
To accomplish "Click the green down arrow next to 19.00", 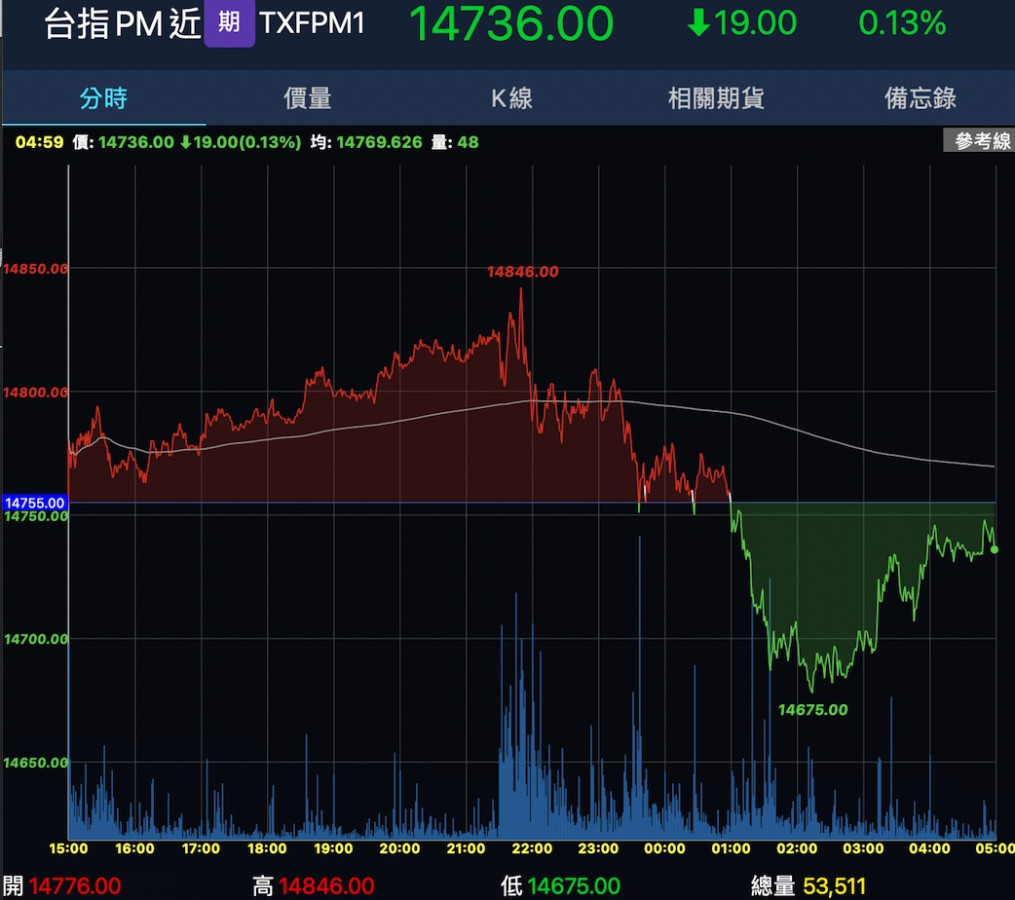I will [699, 23].
